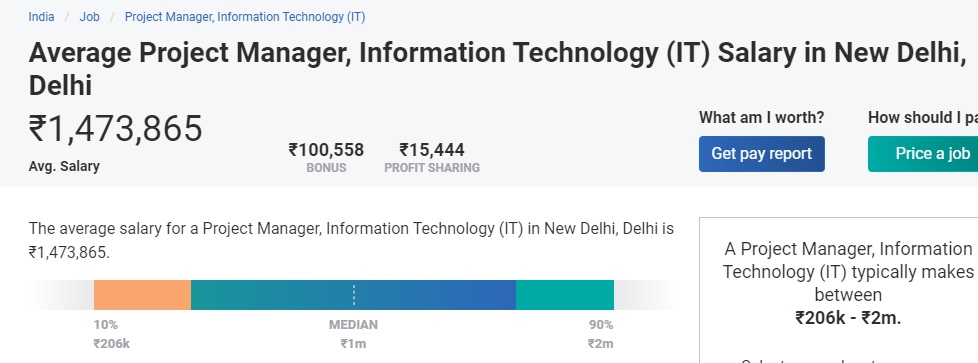
Task: Click the MEDIAN label under the bar
Action: click(353, 325)
